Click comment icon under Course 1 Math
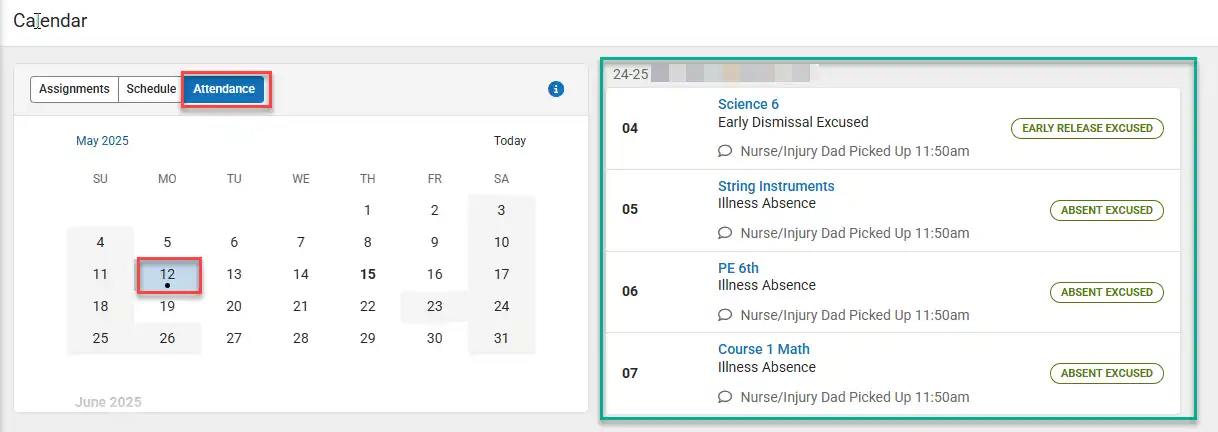1218x432 pixels. (725, 397)
